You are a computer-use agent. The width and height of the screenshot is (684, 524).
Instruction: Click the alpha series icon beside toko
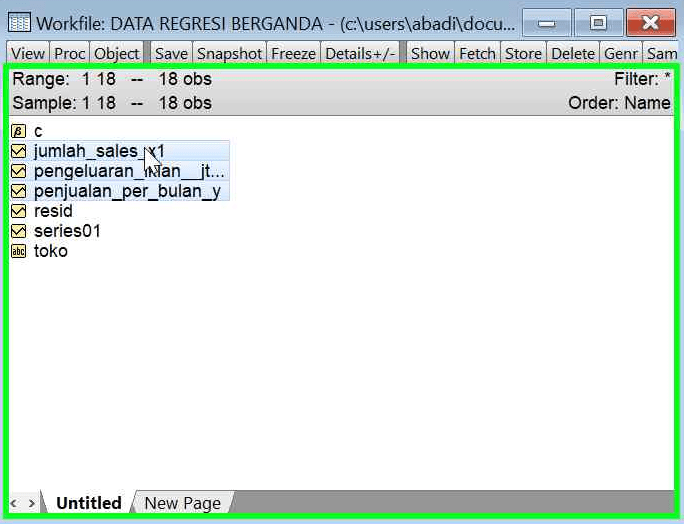coord(18,251)
